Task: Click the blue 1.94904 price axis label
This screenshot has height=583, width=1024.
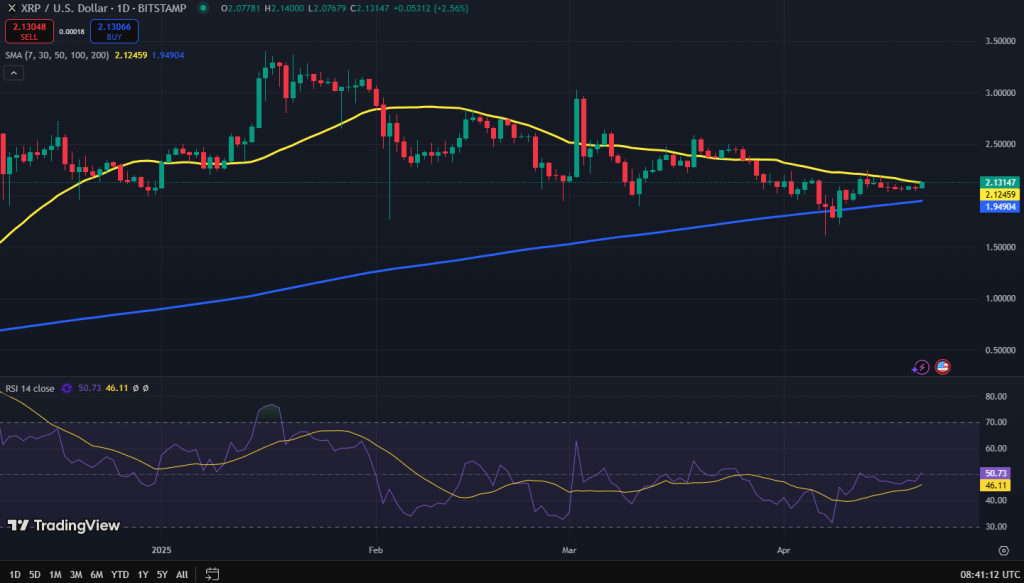Action: [x=999, y=207]
